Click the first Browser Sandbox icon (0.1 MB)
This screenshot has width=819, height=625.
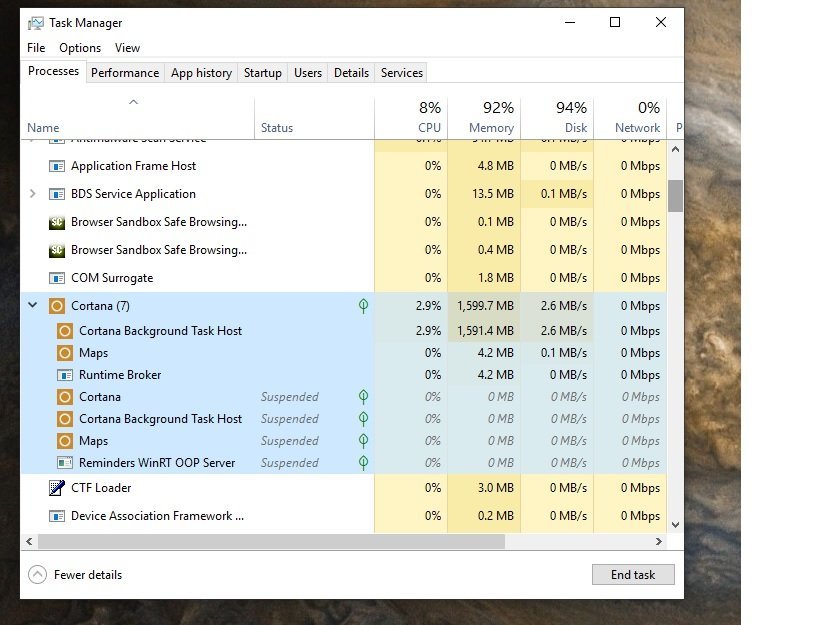click(x=56, y=222)
